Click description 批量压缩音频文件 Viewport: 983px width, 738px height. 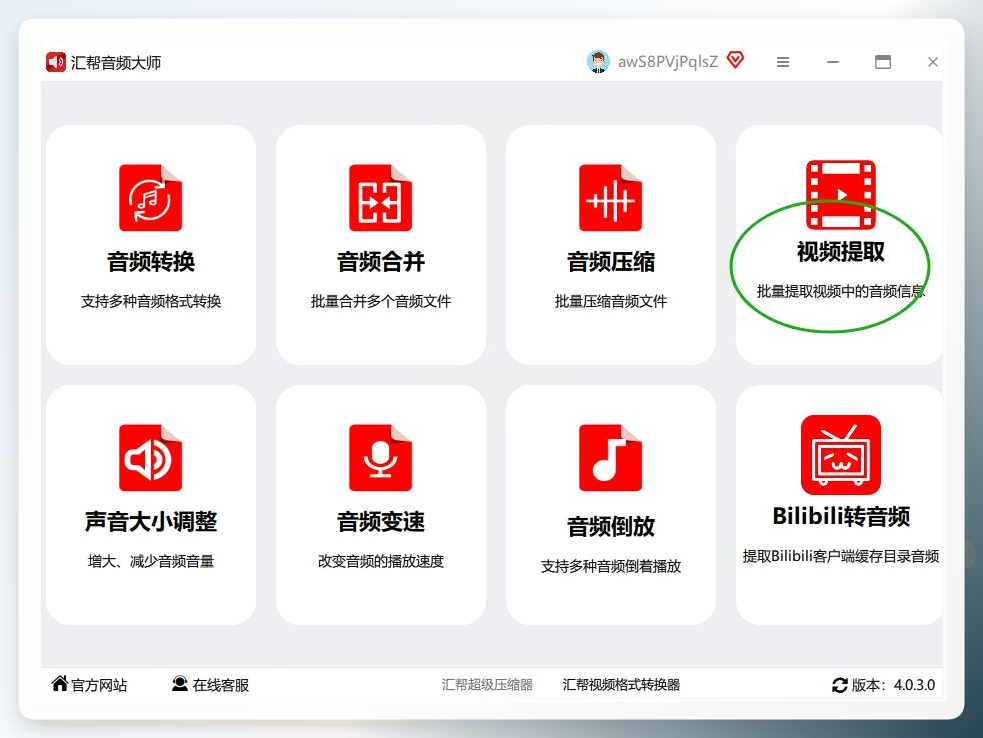(x=611, y=302)
